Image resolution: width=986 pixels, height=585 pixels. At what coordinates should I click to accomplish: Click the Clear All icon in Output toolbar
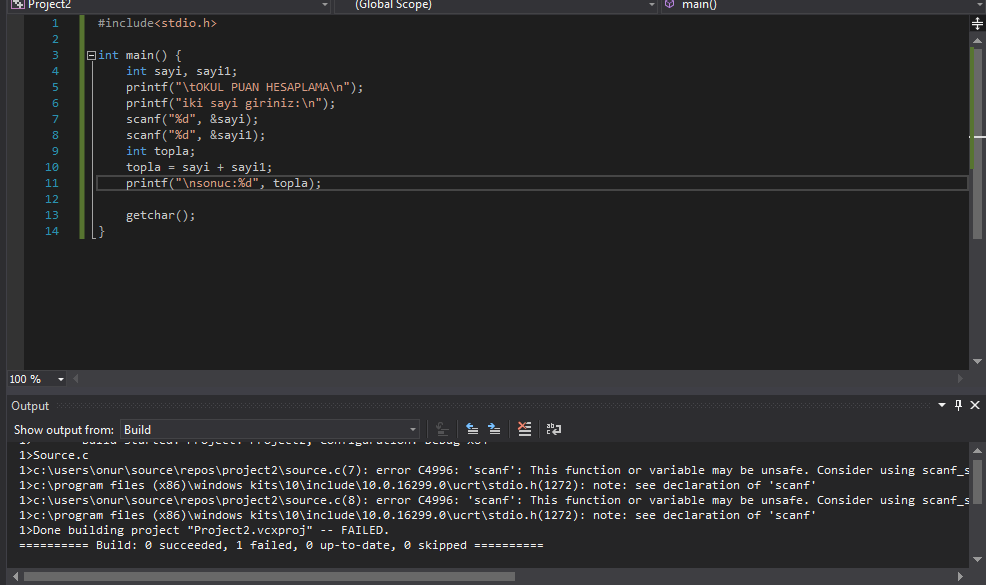(525, 428)
